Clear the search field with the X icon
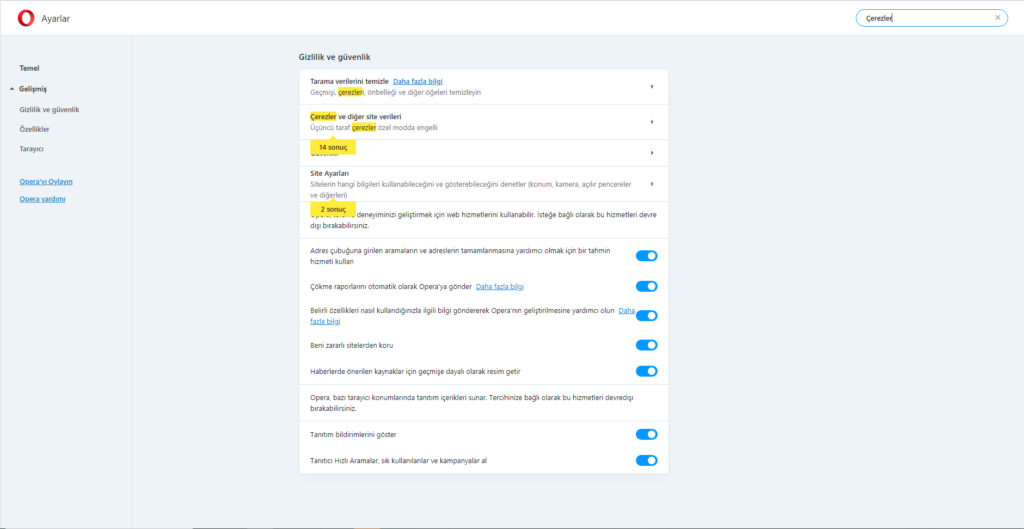The image size is (1024, 529). pyautogui.click(x=997, y=18)
